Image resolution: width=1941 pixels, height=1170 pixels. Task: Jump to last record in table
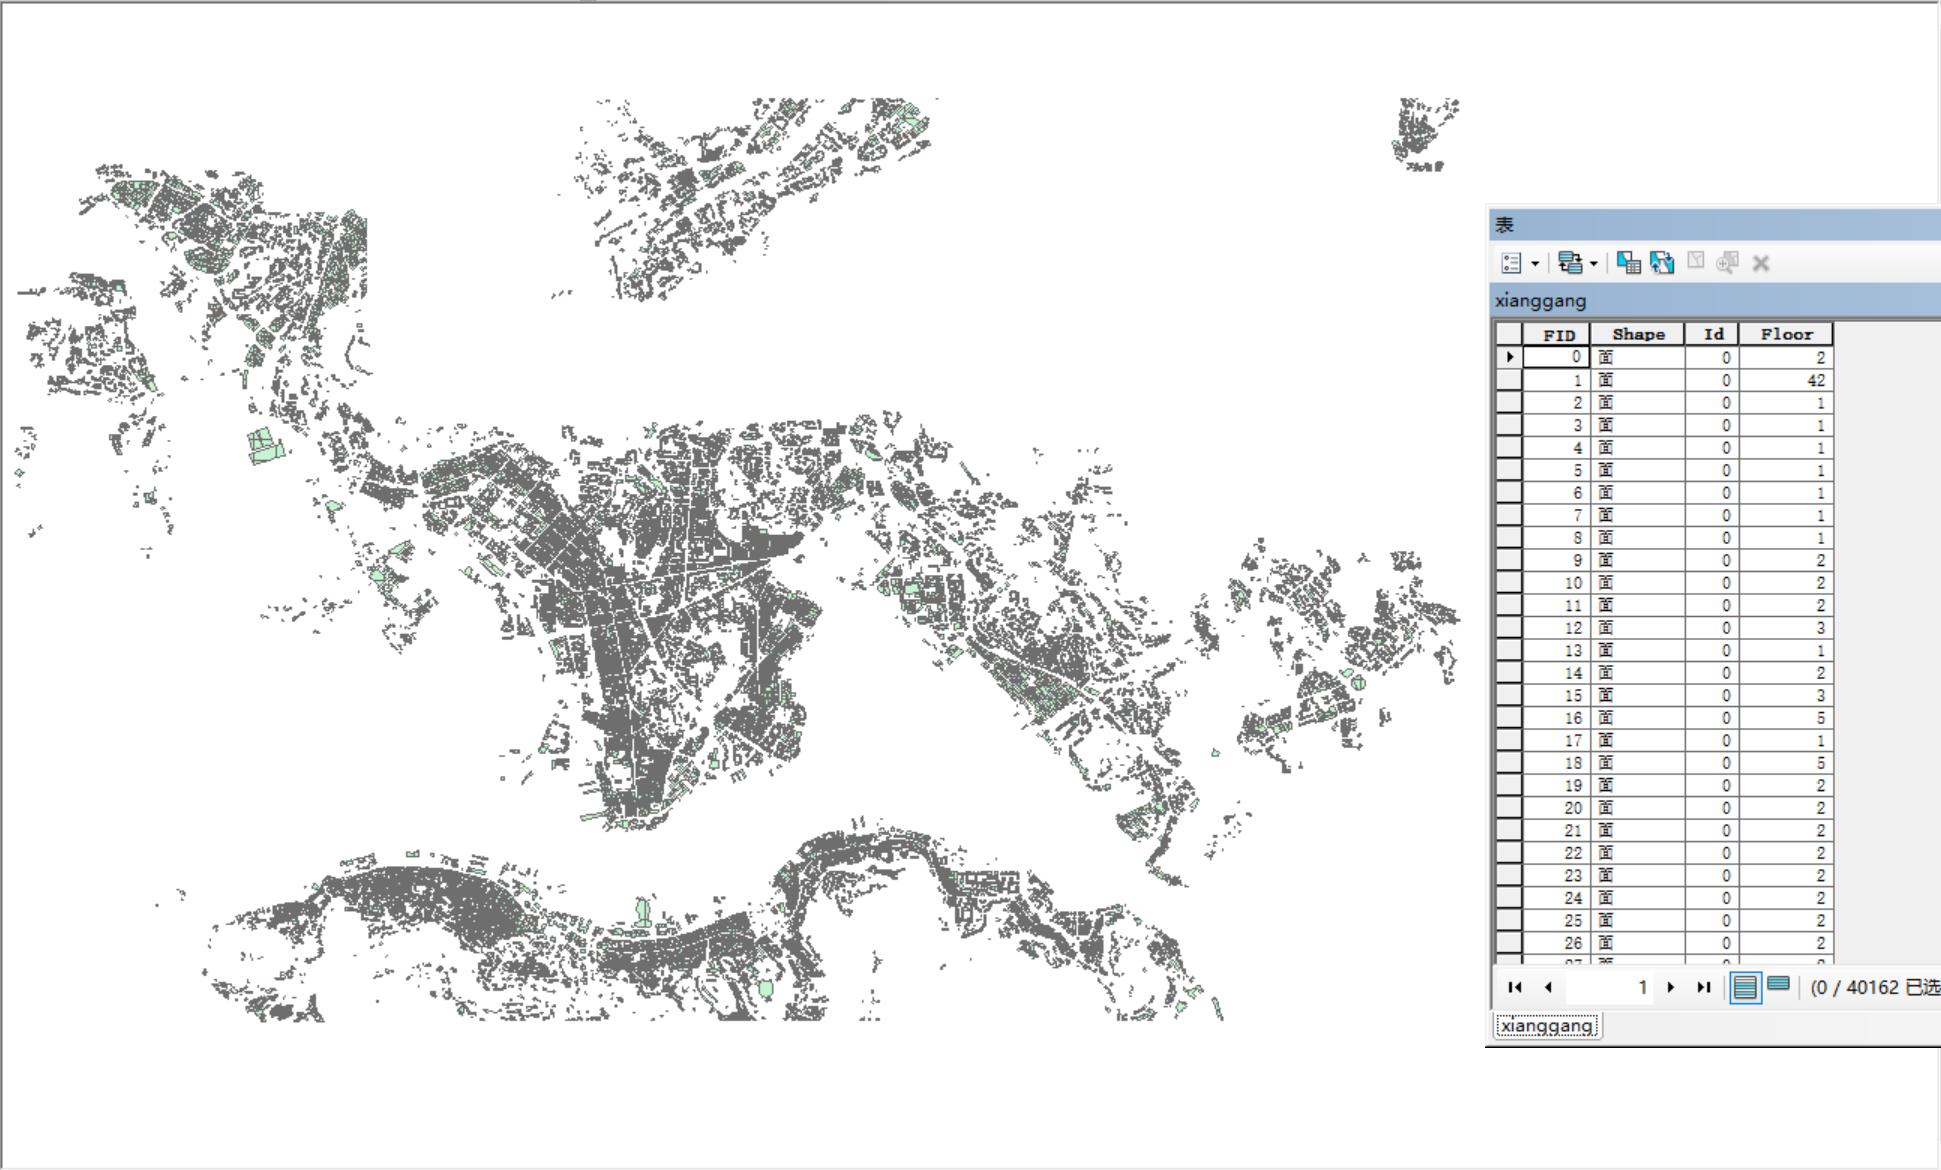click(1704, 987)
